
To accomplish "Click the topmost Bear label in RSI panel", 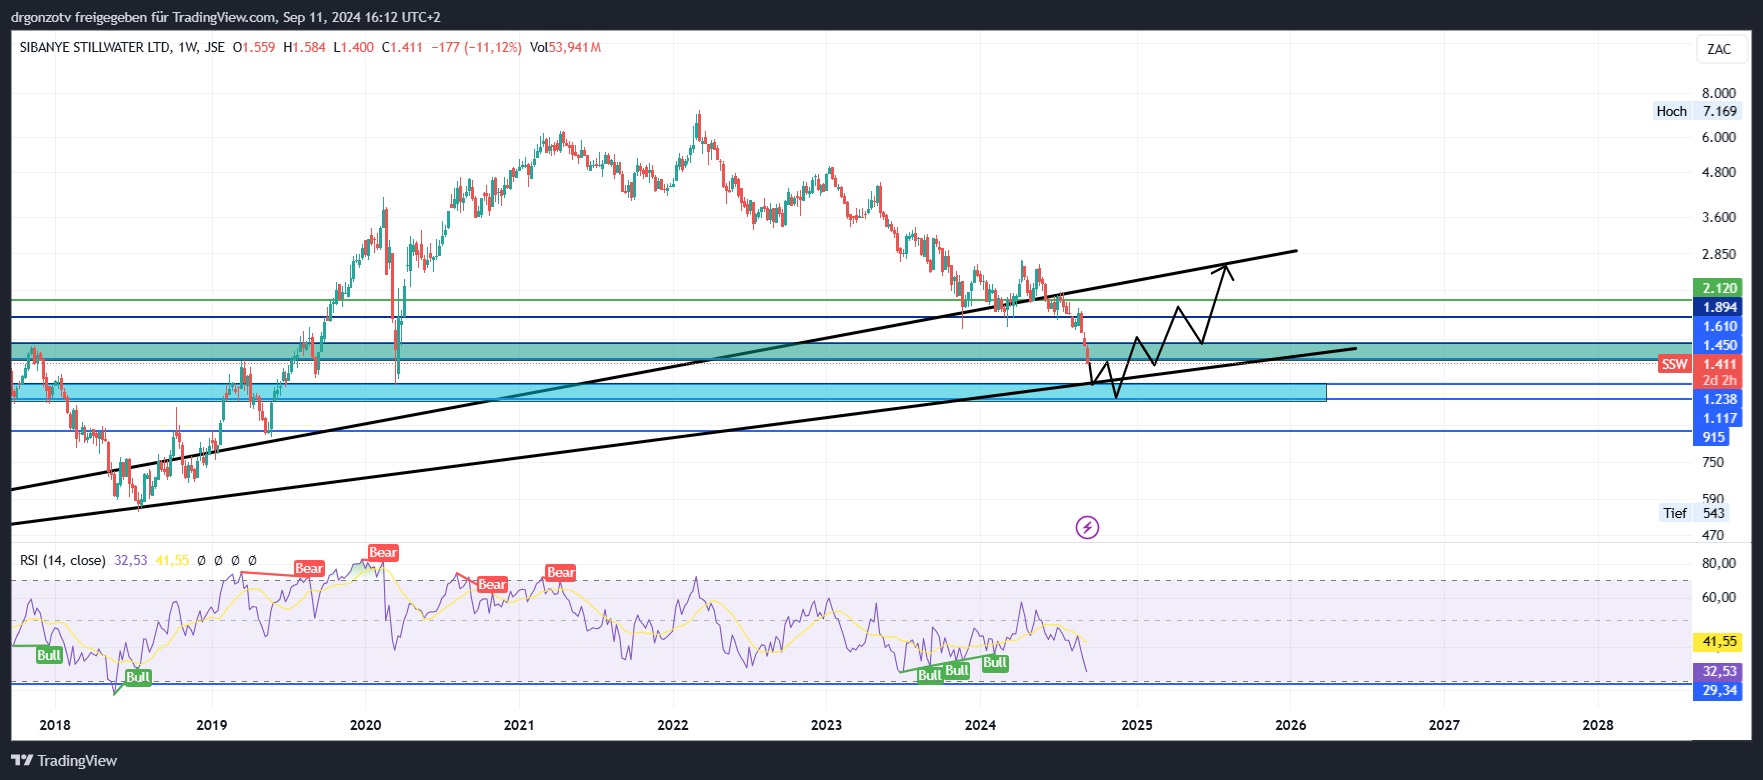I will tap(383, 553).
